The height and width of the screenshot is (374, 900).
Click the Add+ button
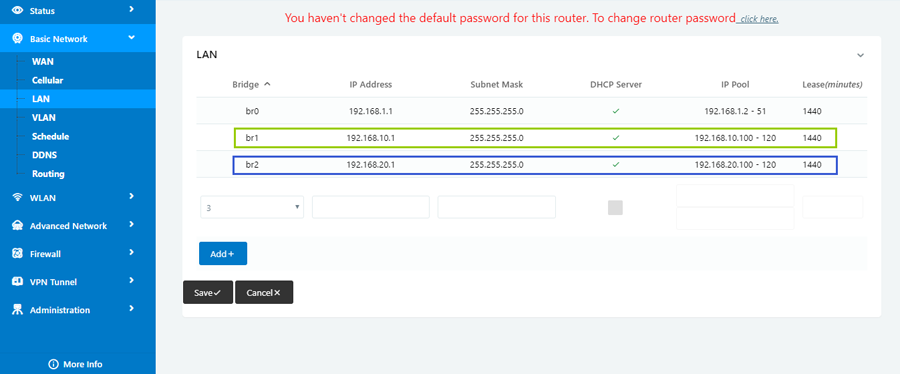223,254
